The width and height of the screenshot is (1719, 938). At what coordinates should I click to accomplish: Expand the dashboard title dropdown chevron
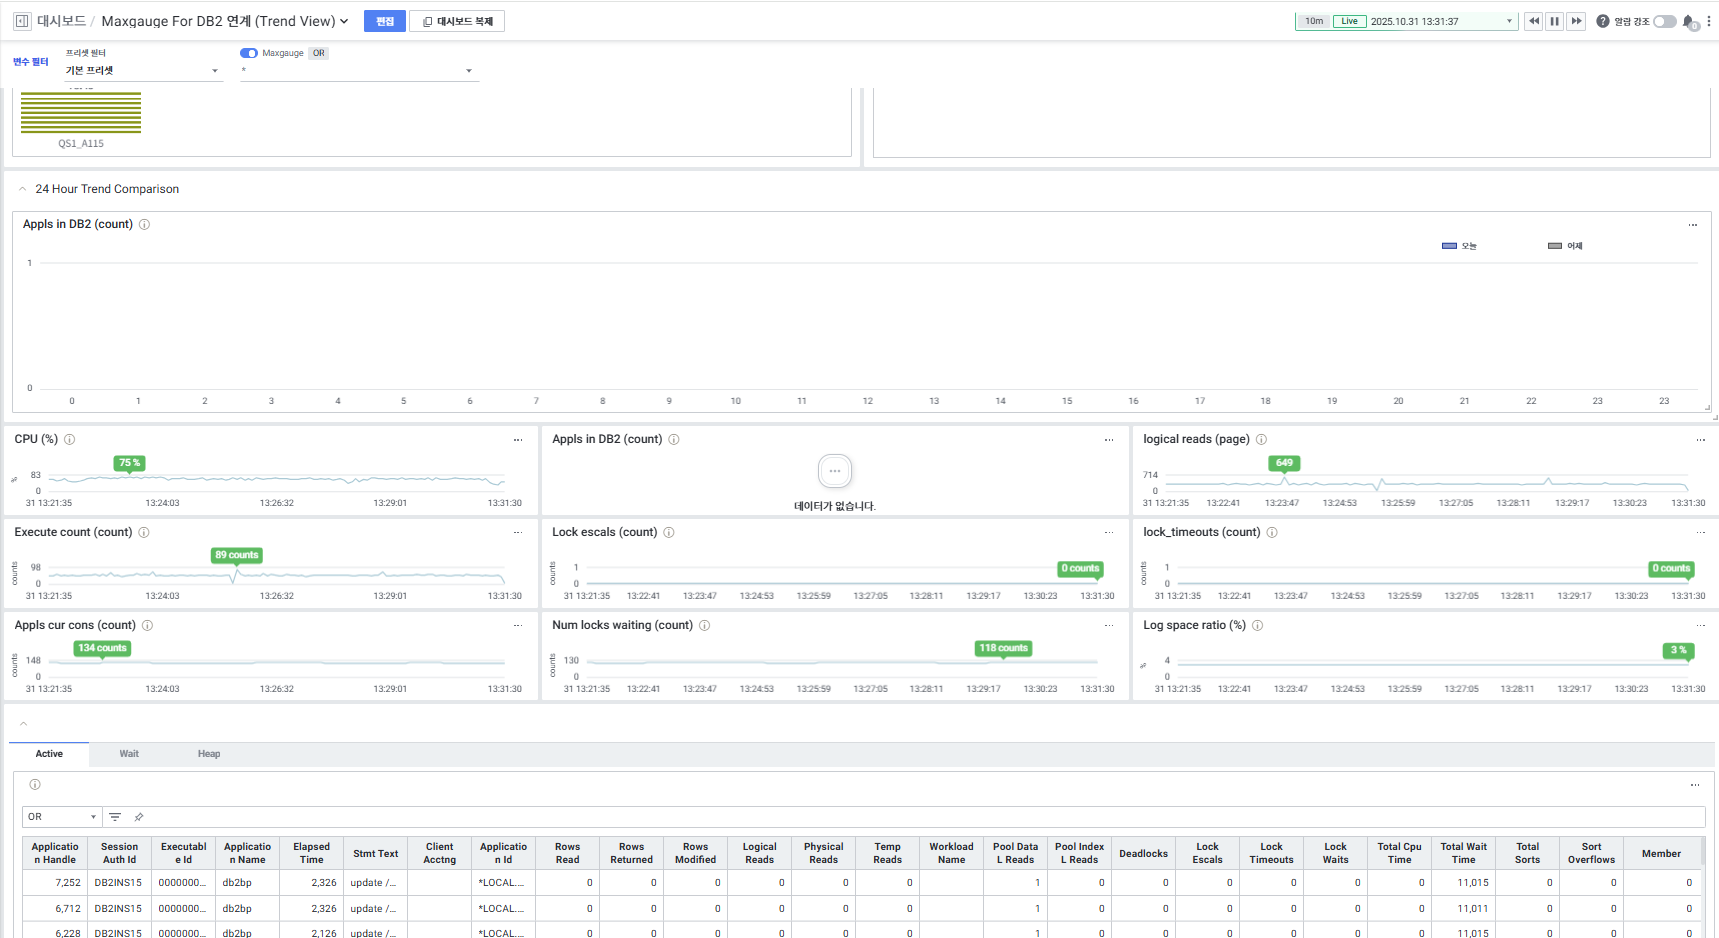point(344,21)
